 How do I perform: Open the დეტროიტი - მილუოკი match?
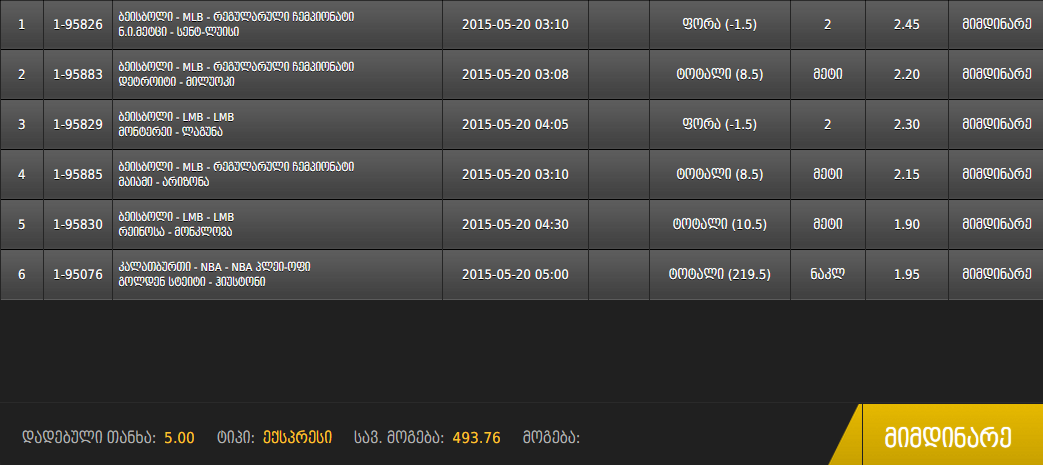click(176, 82)
